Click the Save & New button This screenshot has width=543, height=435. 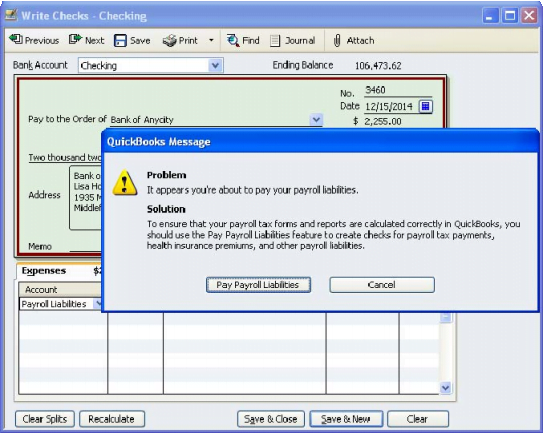[346, 419]
